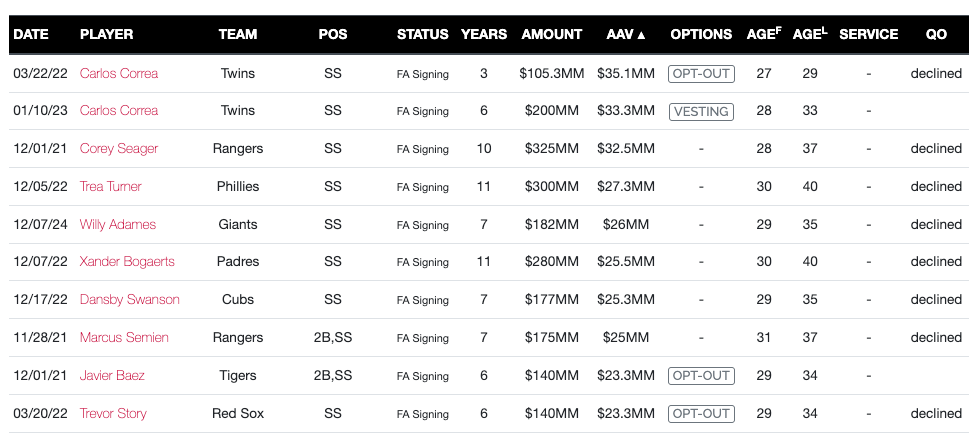Viewport: 979px width, 438px height.
Task: Open the Trea Turner player link
Action: point(111,187)
